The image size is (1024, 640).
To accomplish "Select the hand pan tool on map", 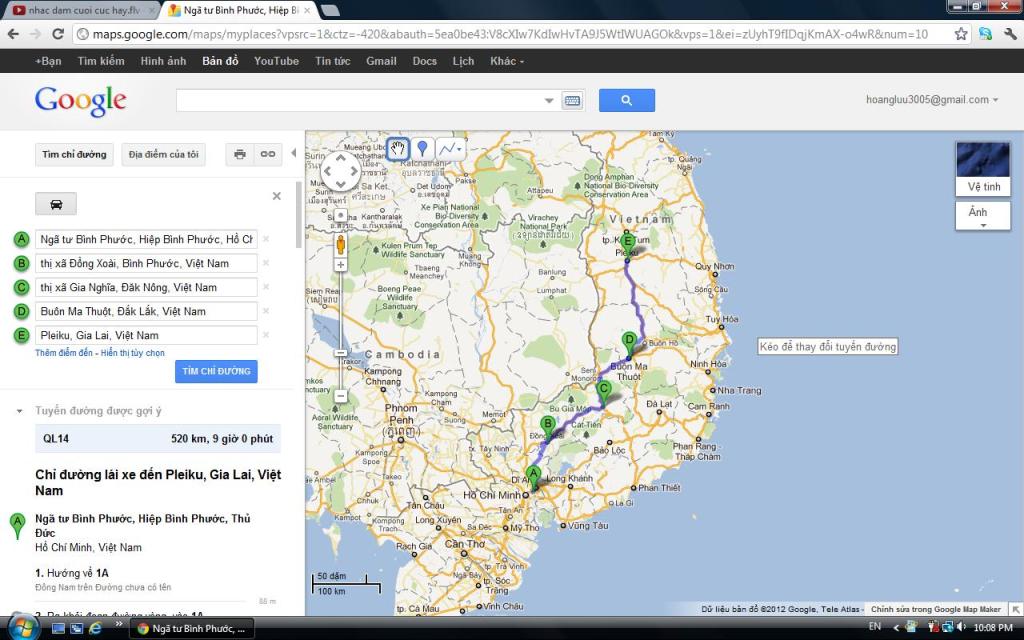I will 398,149.
